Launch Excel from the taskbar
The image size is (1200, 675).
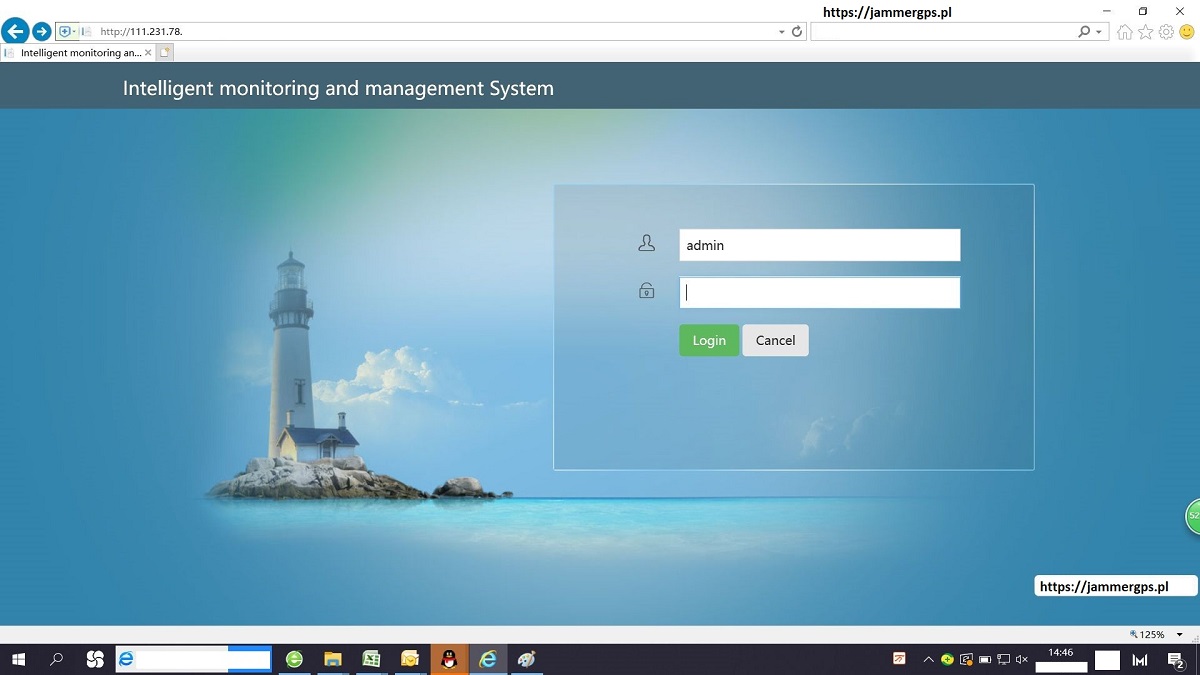click(371, 659)
